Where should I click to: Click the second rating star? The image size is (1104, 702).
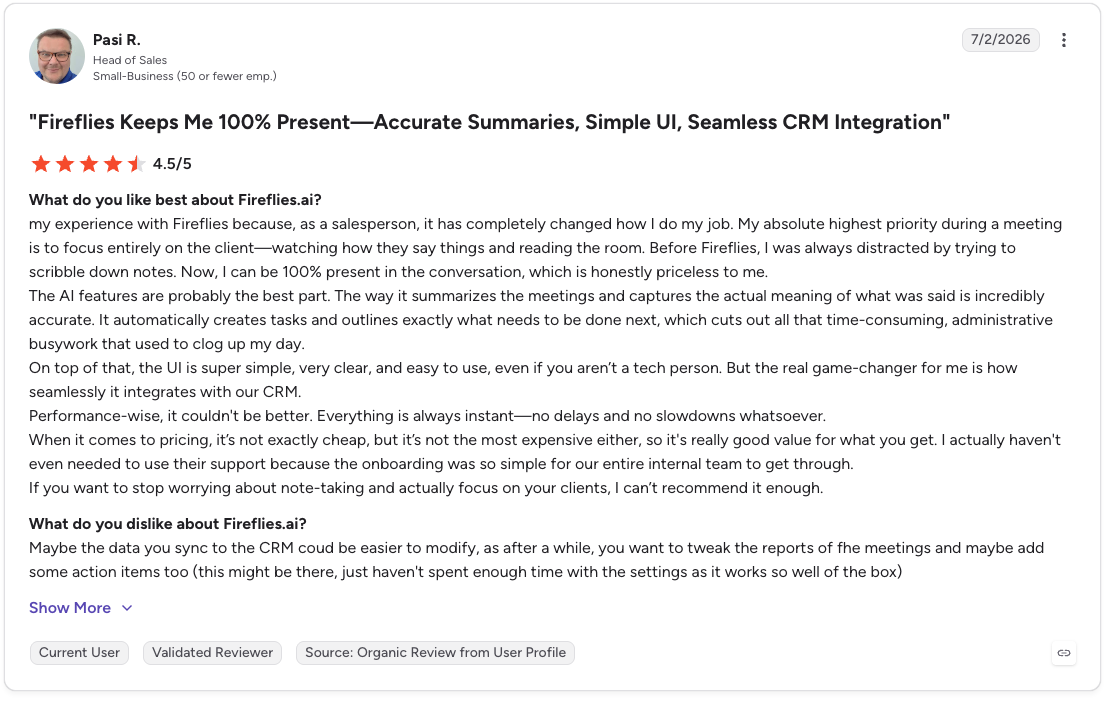click(x=65, y=164)
